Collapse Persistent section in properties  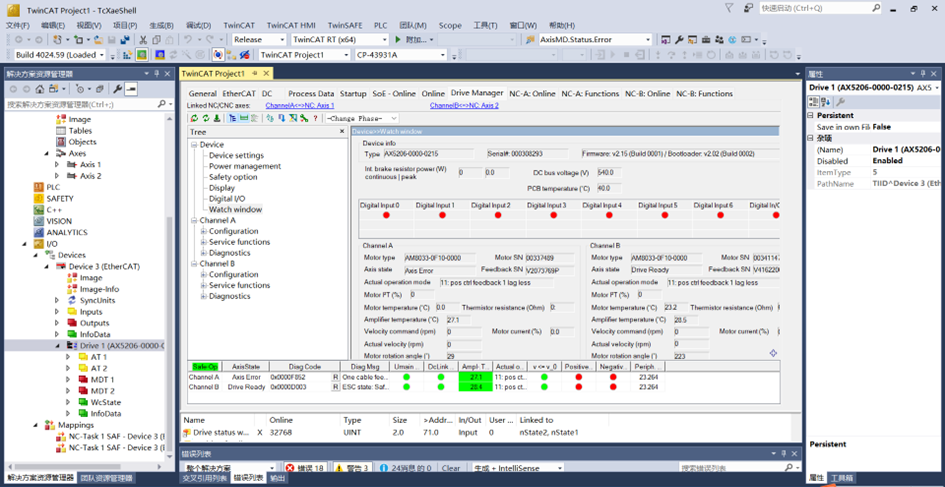(x=811, y=116)
